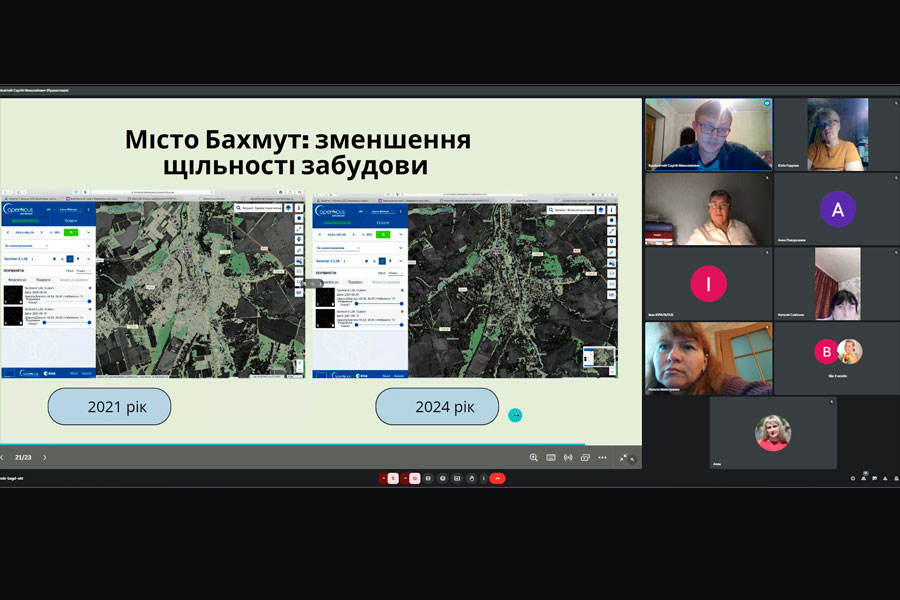Click the '2021 рік' label on slide

point(109,407)
